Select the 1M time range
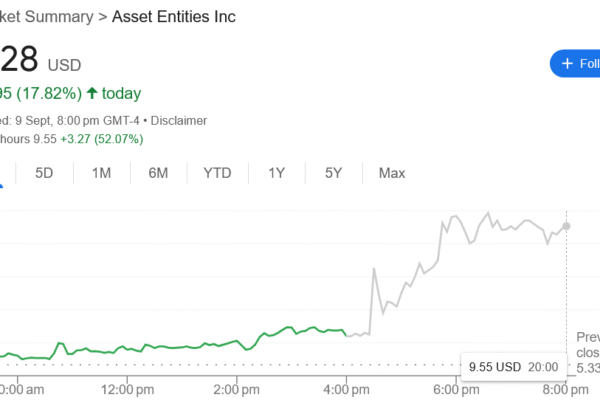Viewport: 600px width, 400px height. [101, 173]
